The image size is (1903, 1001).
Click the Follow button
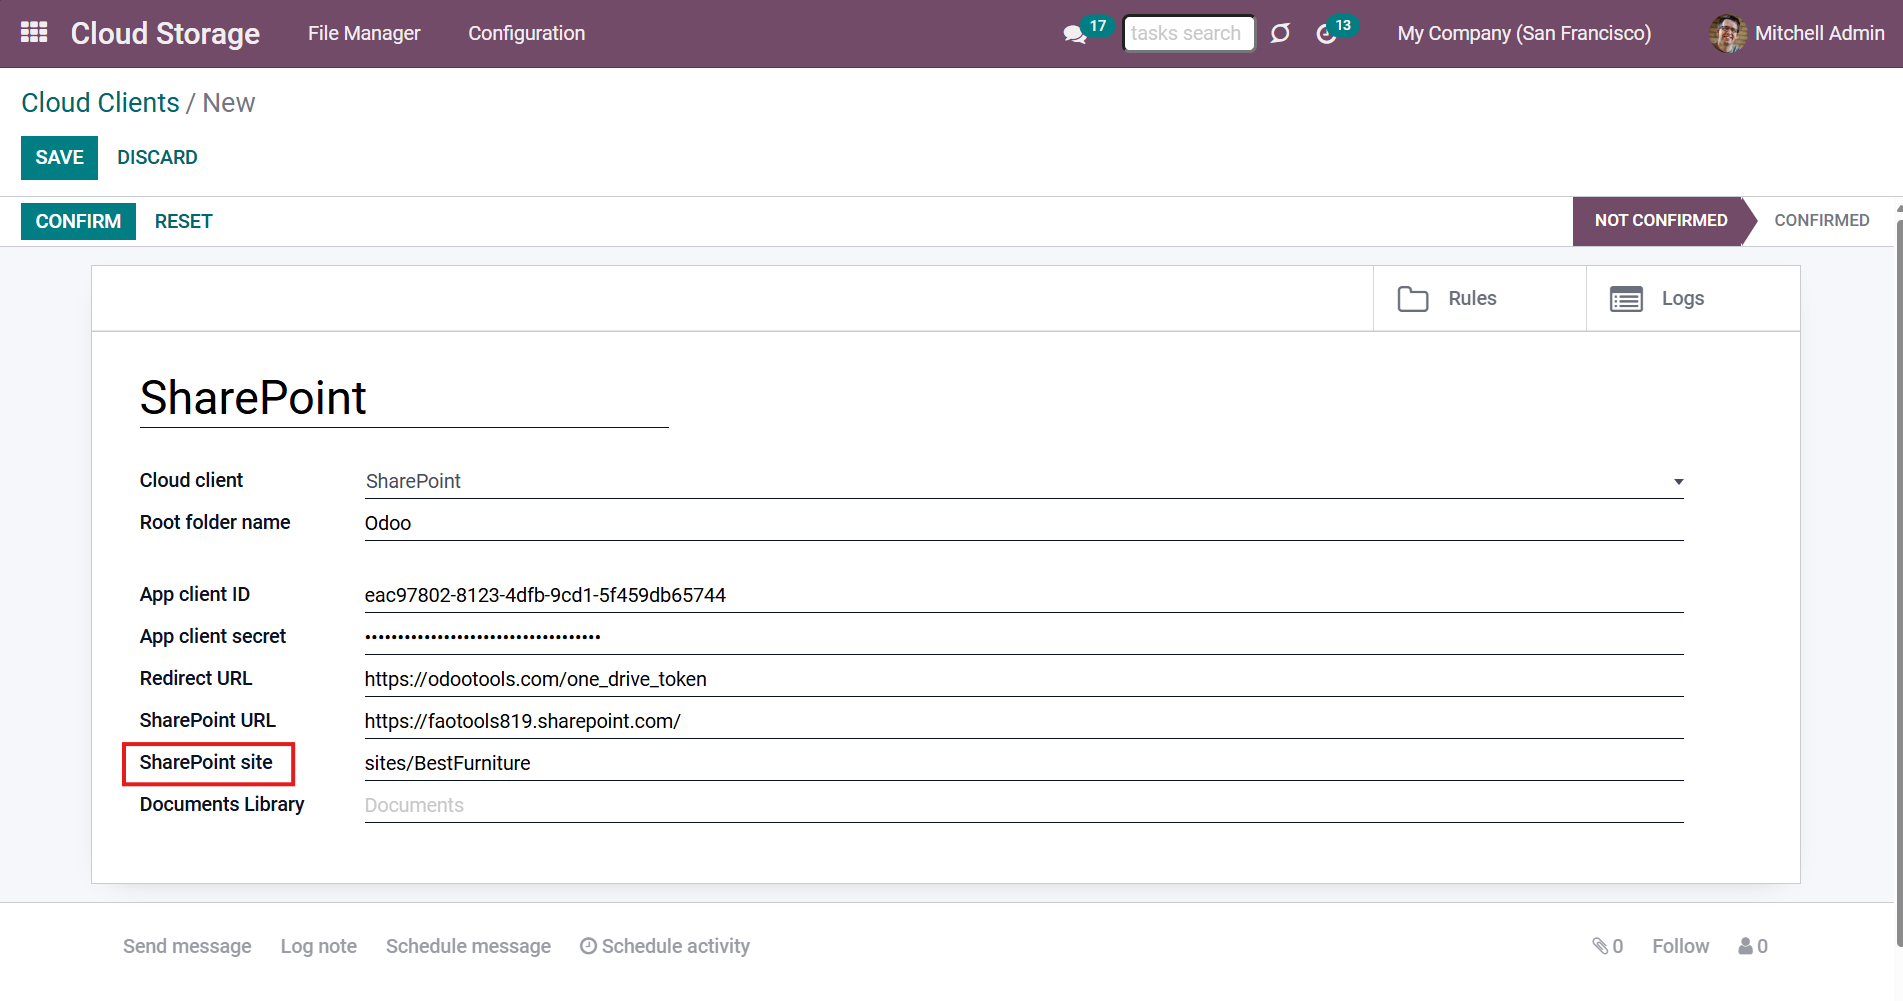point(1680,946)
